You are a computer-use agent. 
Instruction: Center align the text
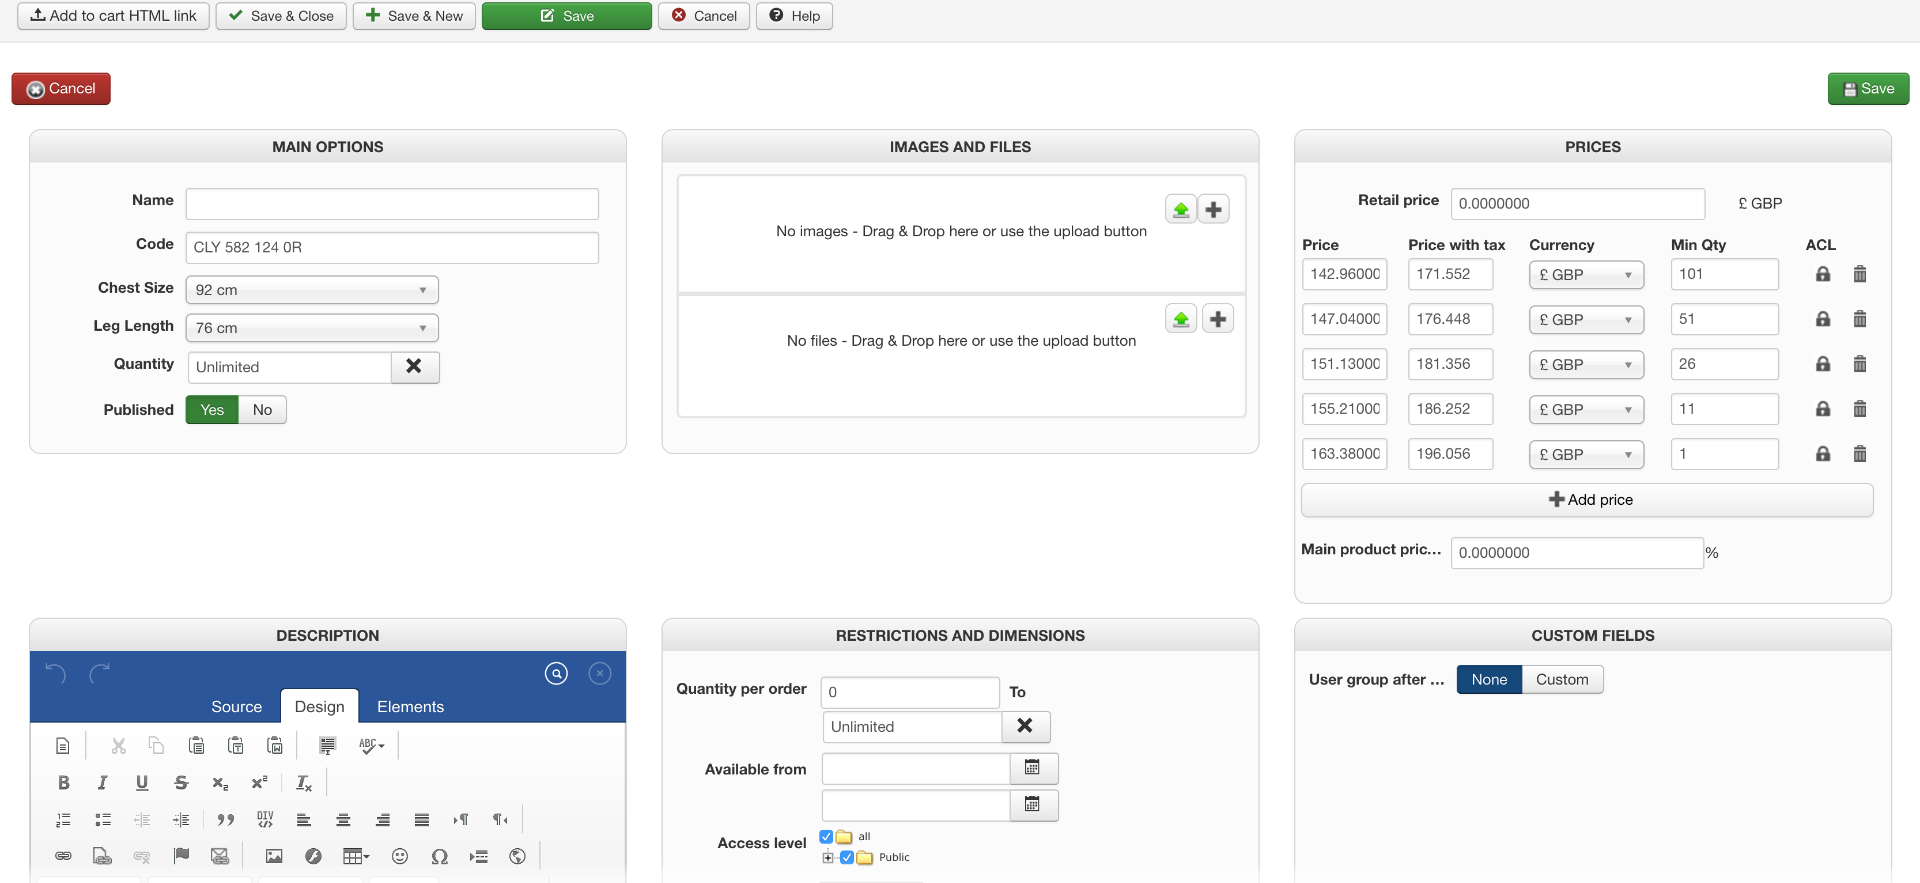[343, 820]
